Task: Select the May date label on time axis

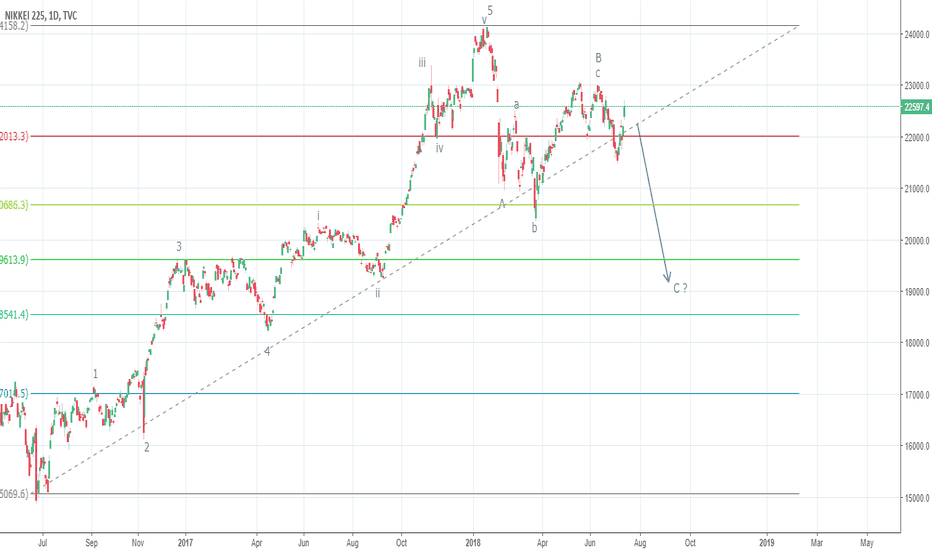Action: 867,543
